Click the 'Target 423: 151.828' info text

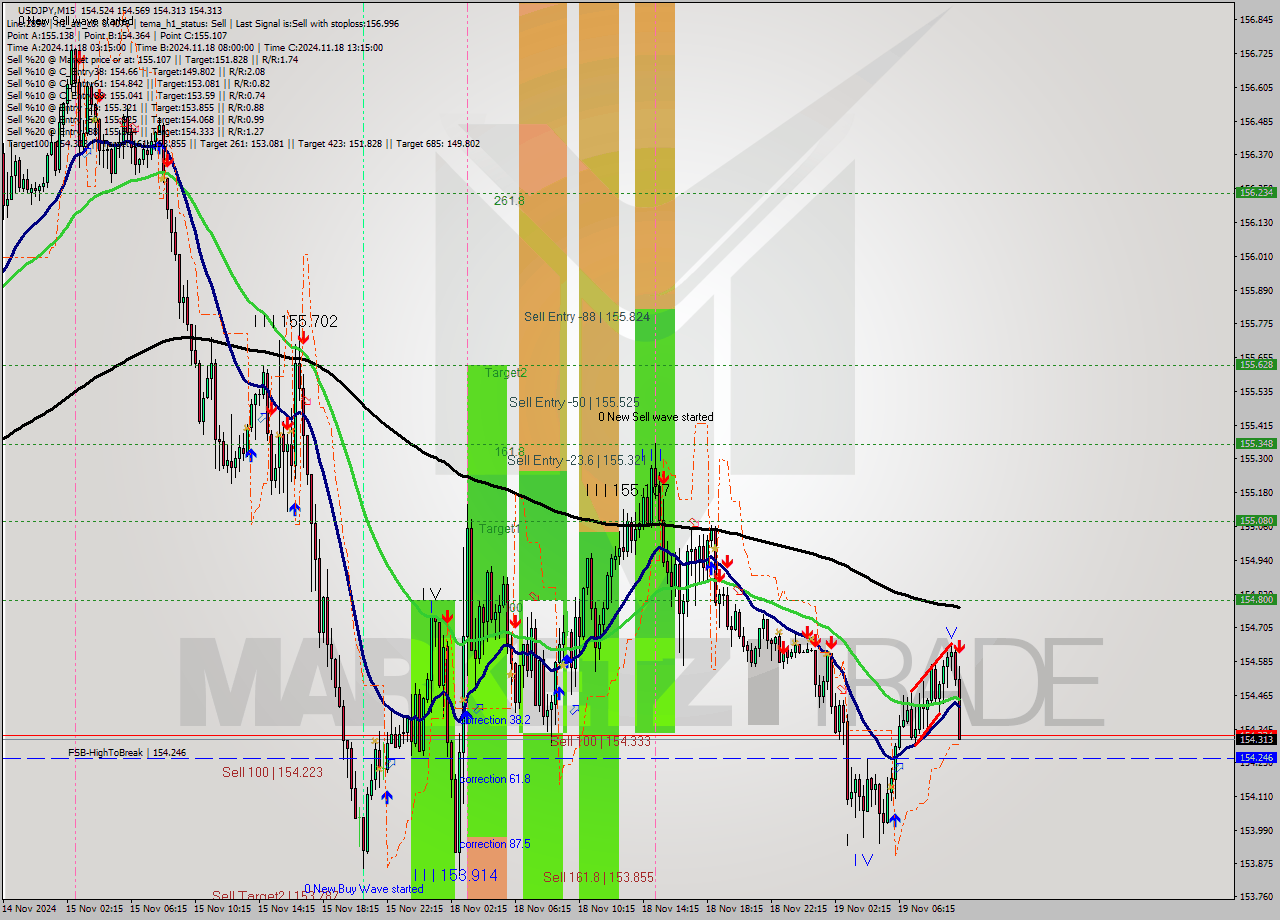[x=340, y=143]
